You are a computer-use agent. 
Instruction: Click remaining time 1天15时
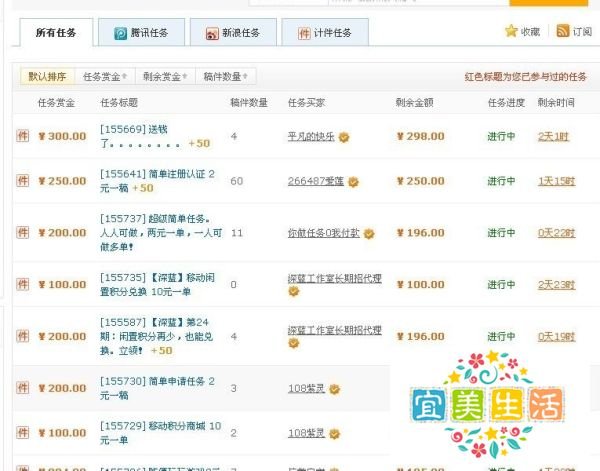point(556,181)
